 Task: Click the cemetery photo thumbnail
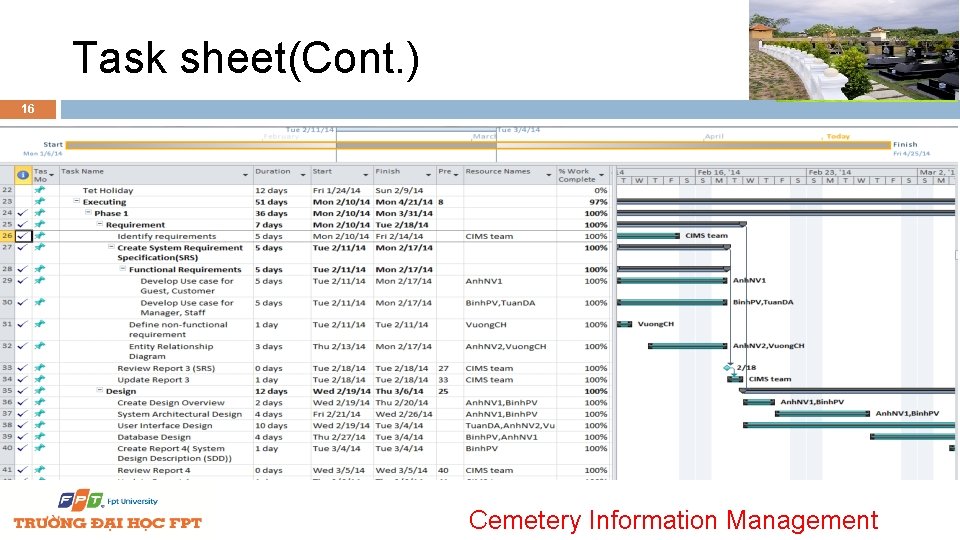pos(853,50)
